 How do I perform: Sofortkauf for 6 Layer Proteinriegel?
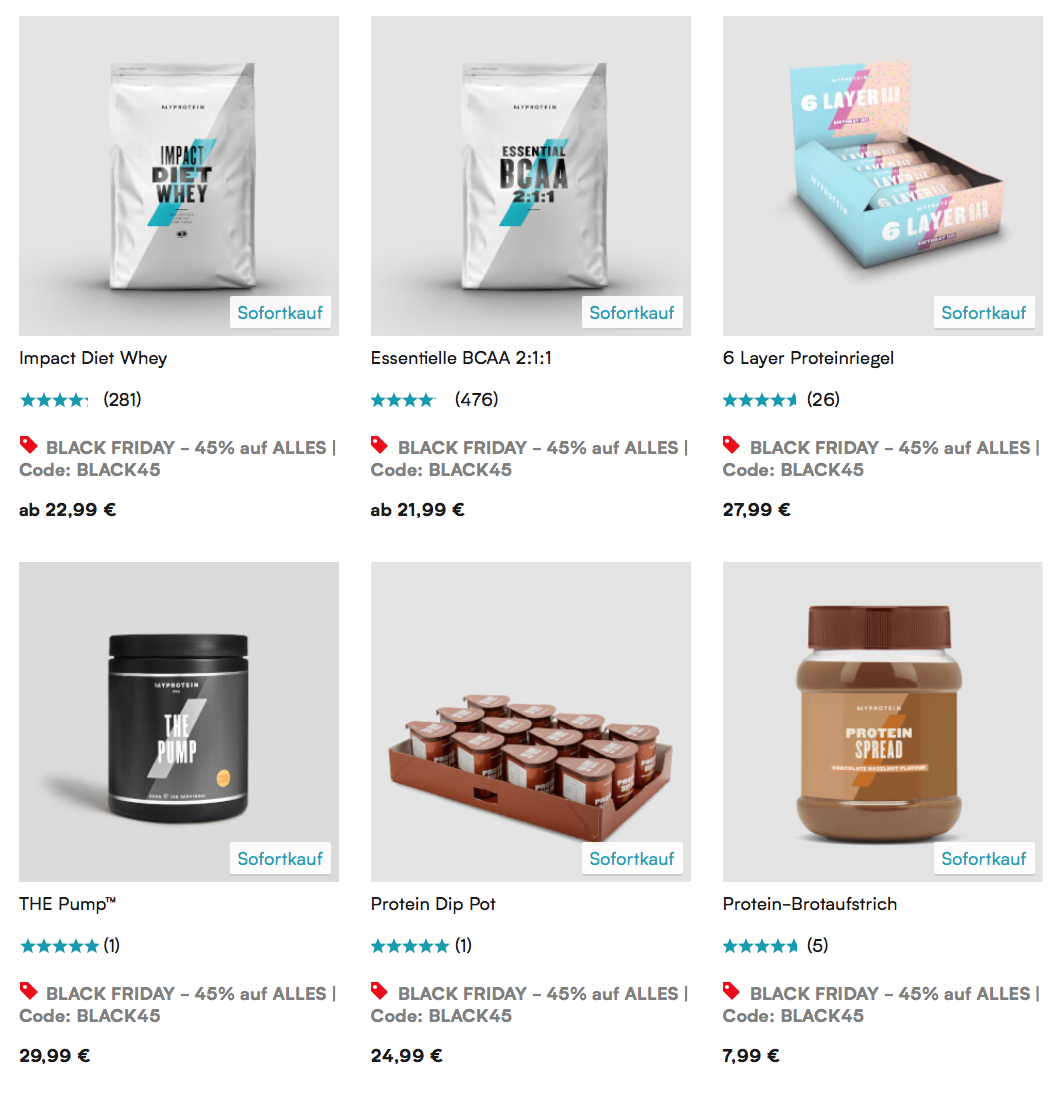984,312
